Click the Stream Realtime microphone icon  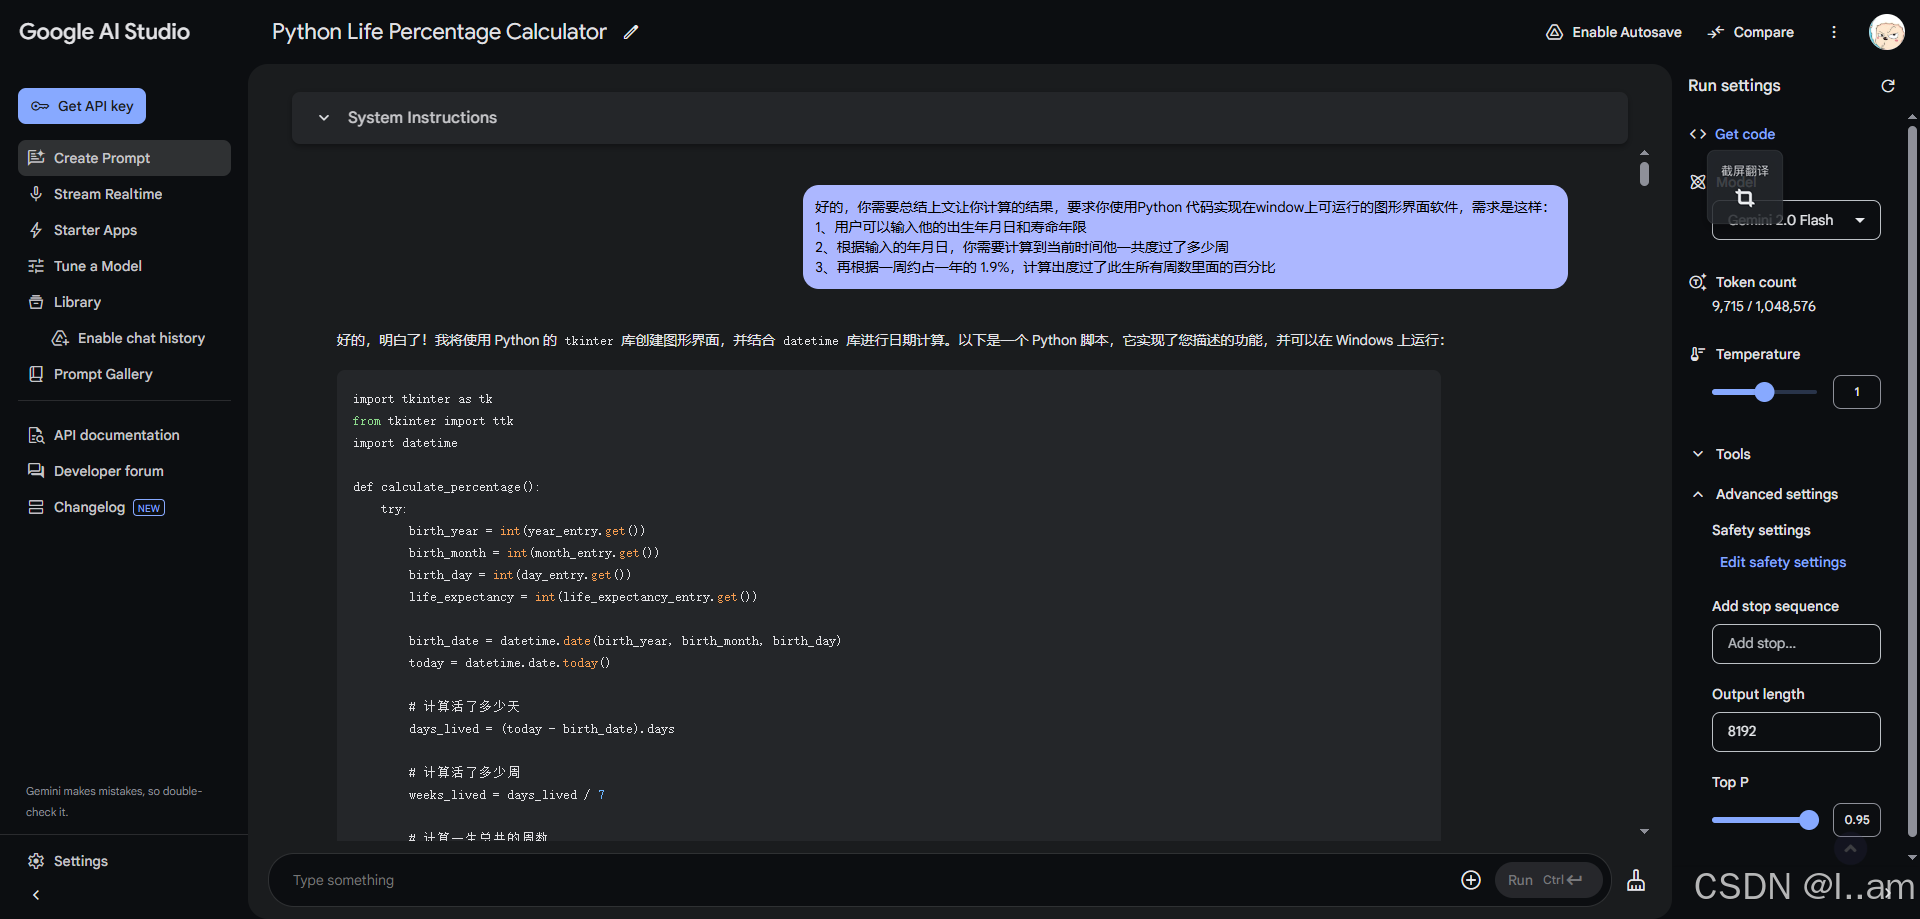(x=36, y=194)
